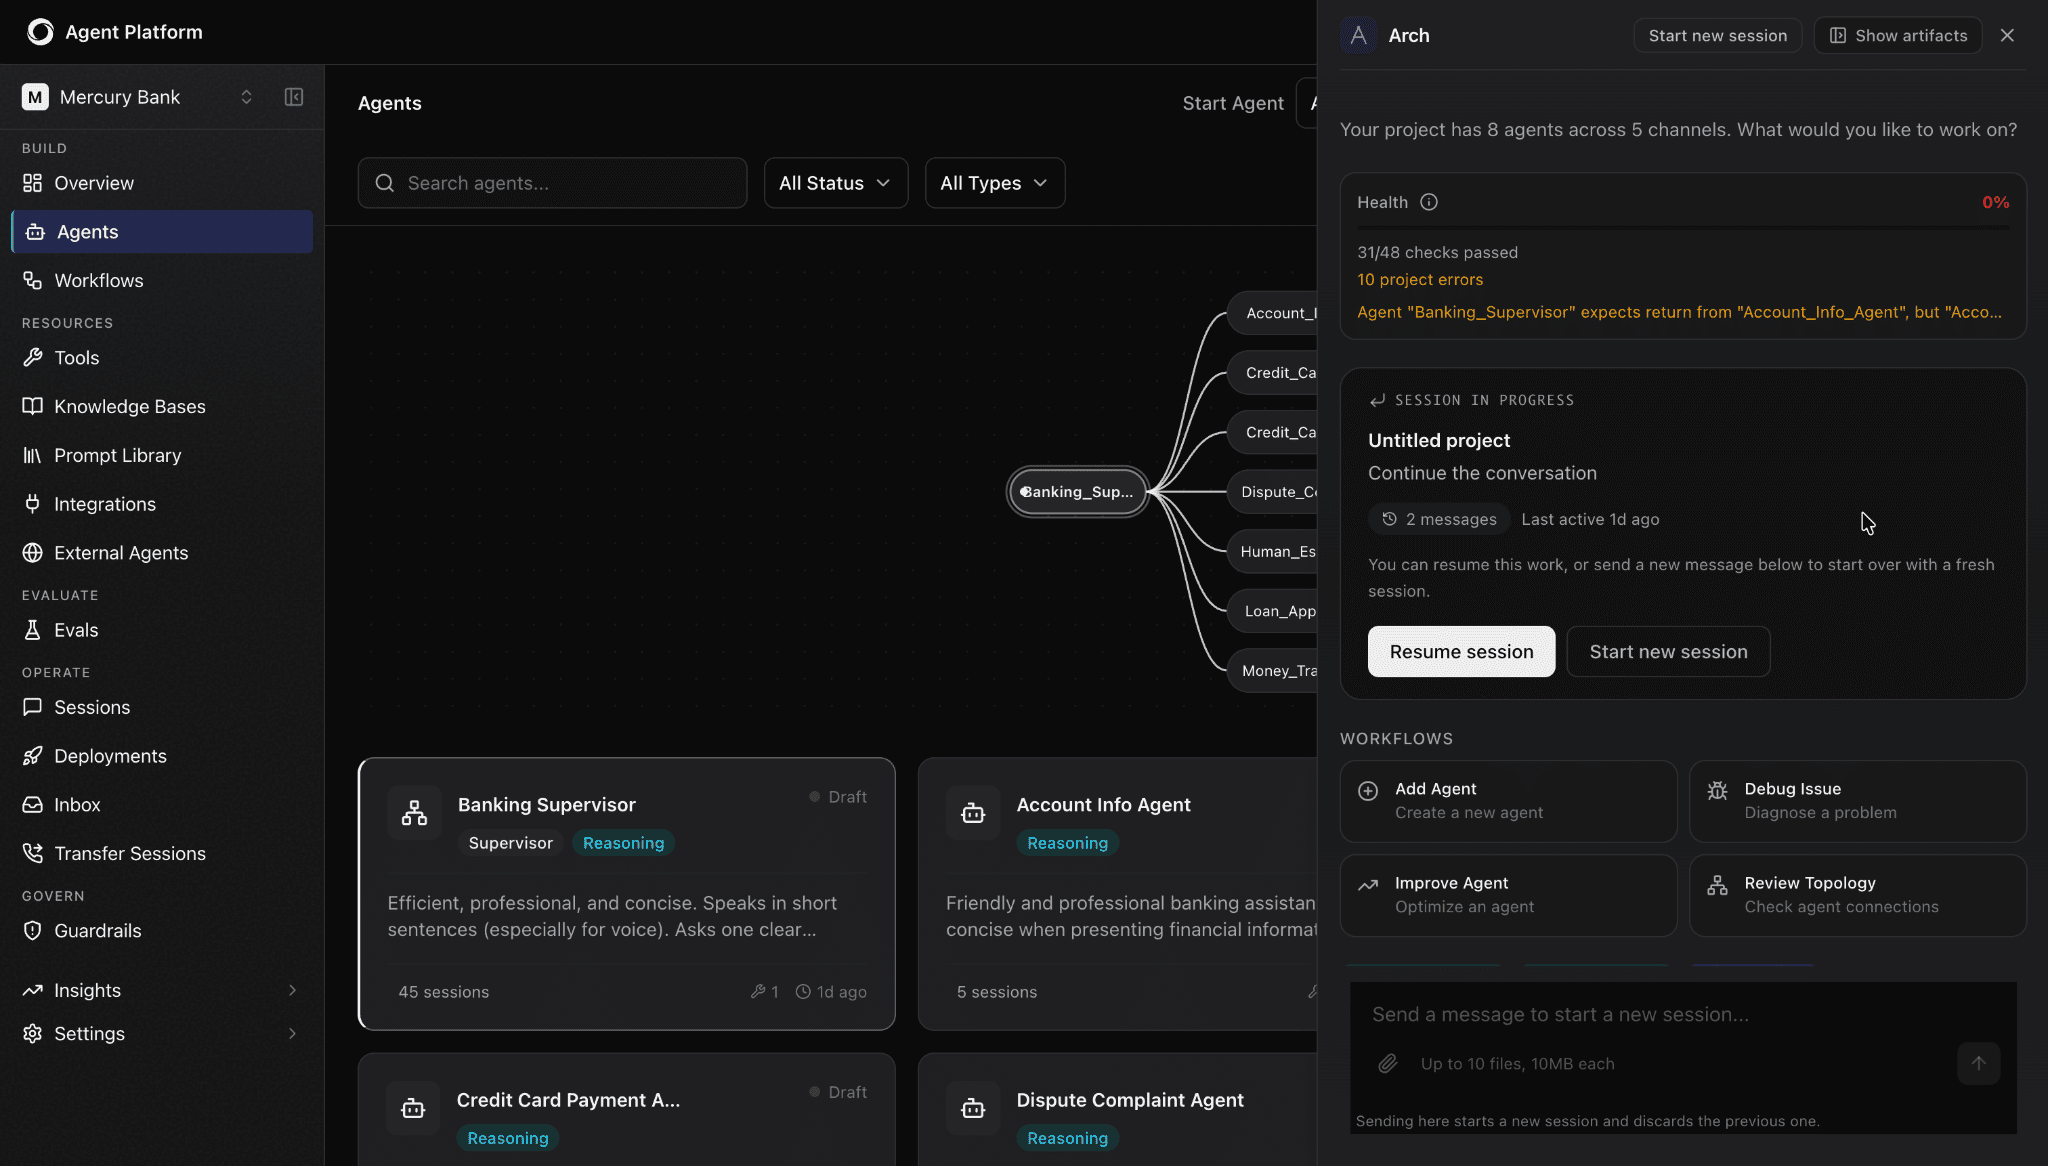Click Start new session in the Arch header

point(1718,35)
